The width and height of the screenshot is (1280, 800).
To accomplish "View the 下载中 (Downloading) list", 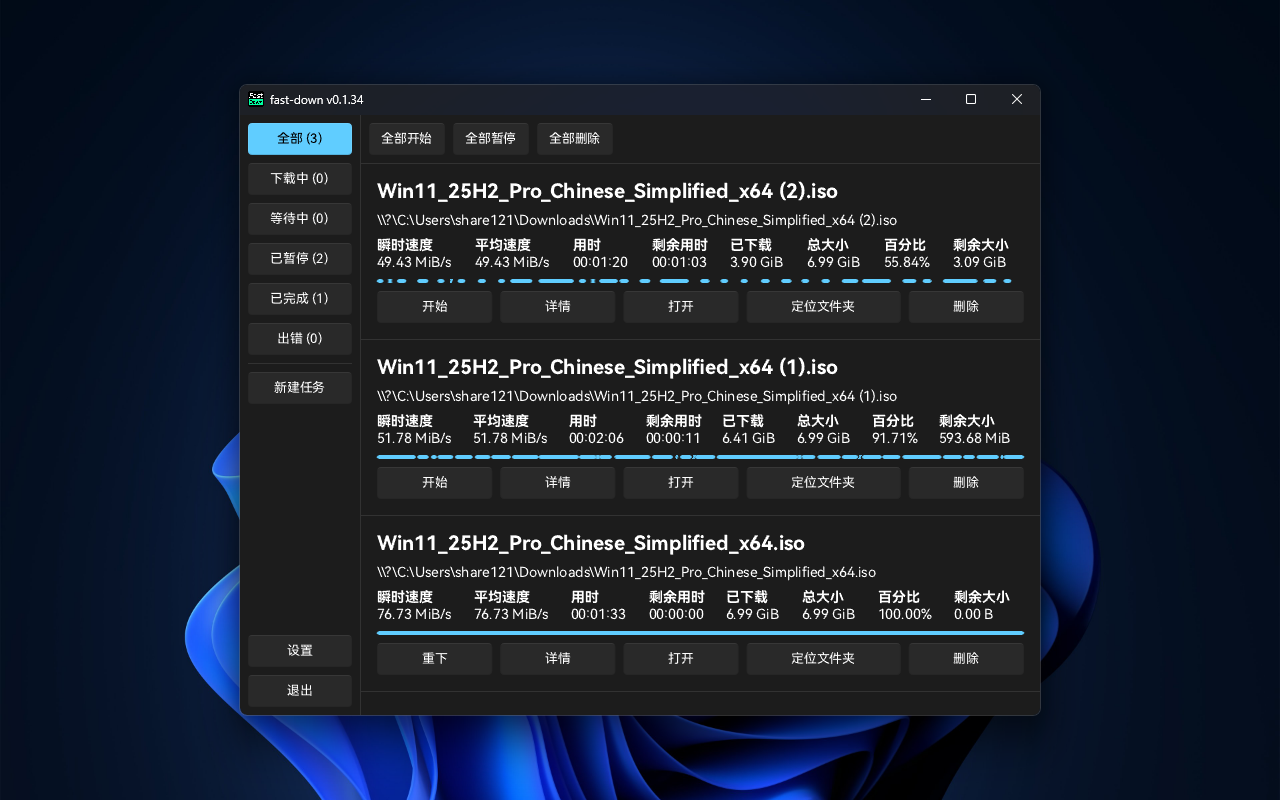I will click(x=299, y=178).
